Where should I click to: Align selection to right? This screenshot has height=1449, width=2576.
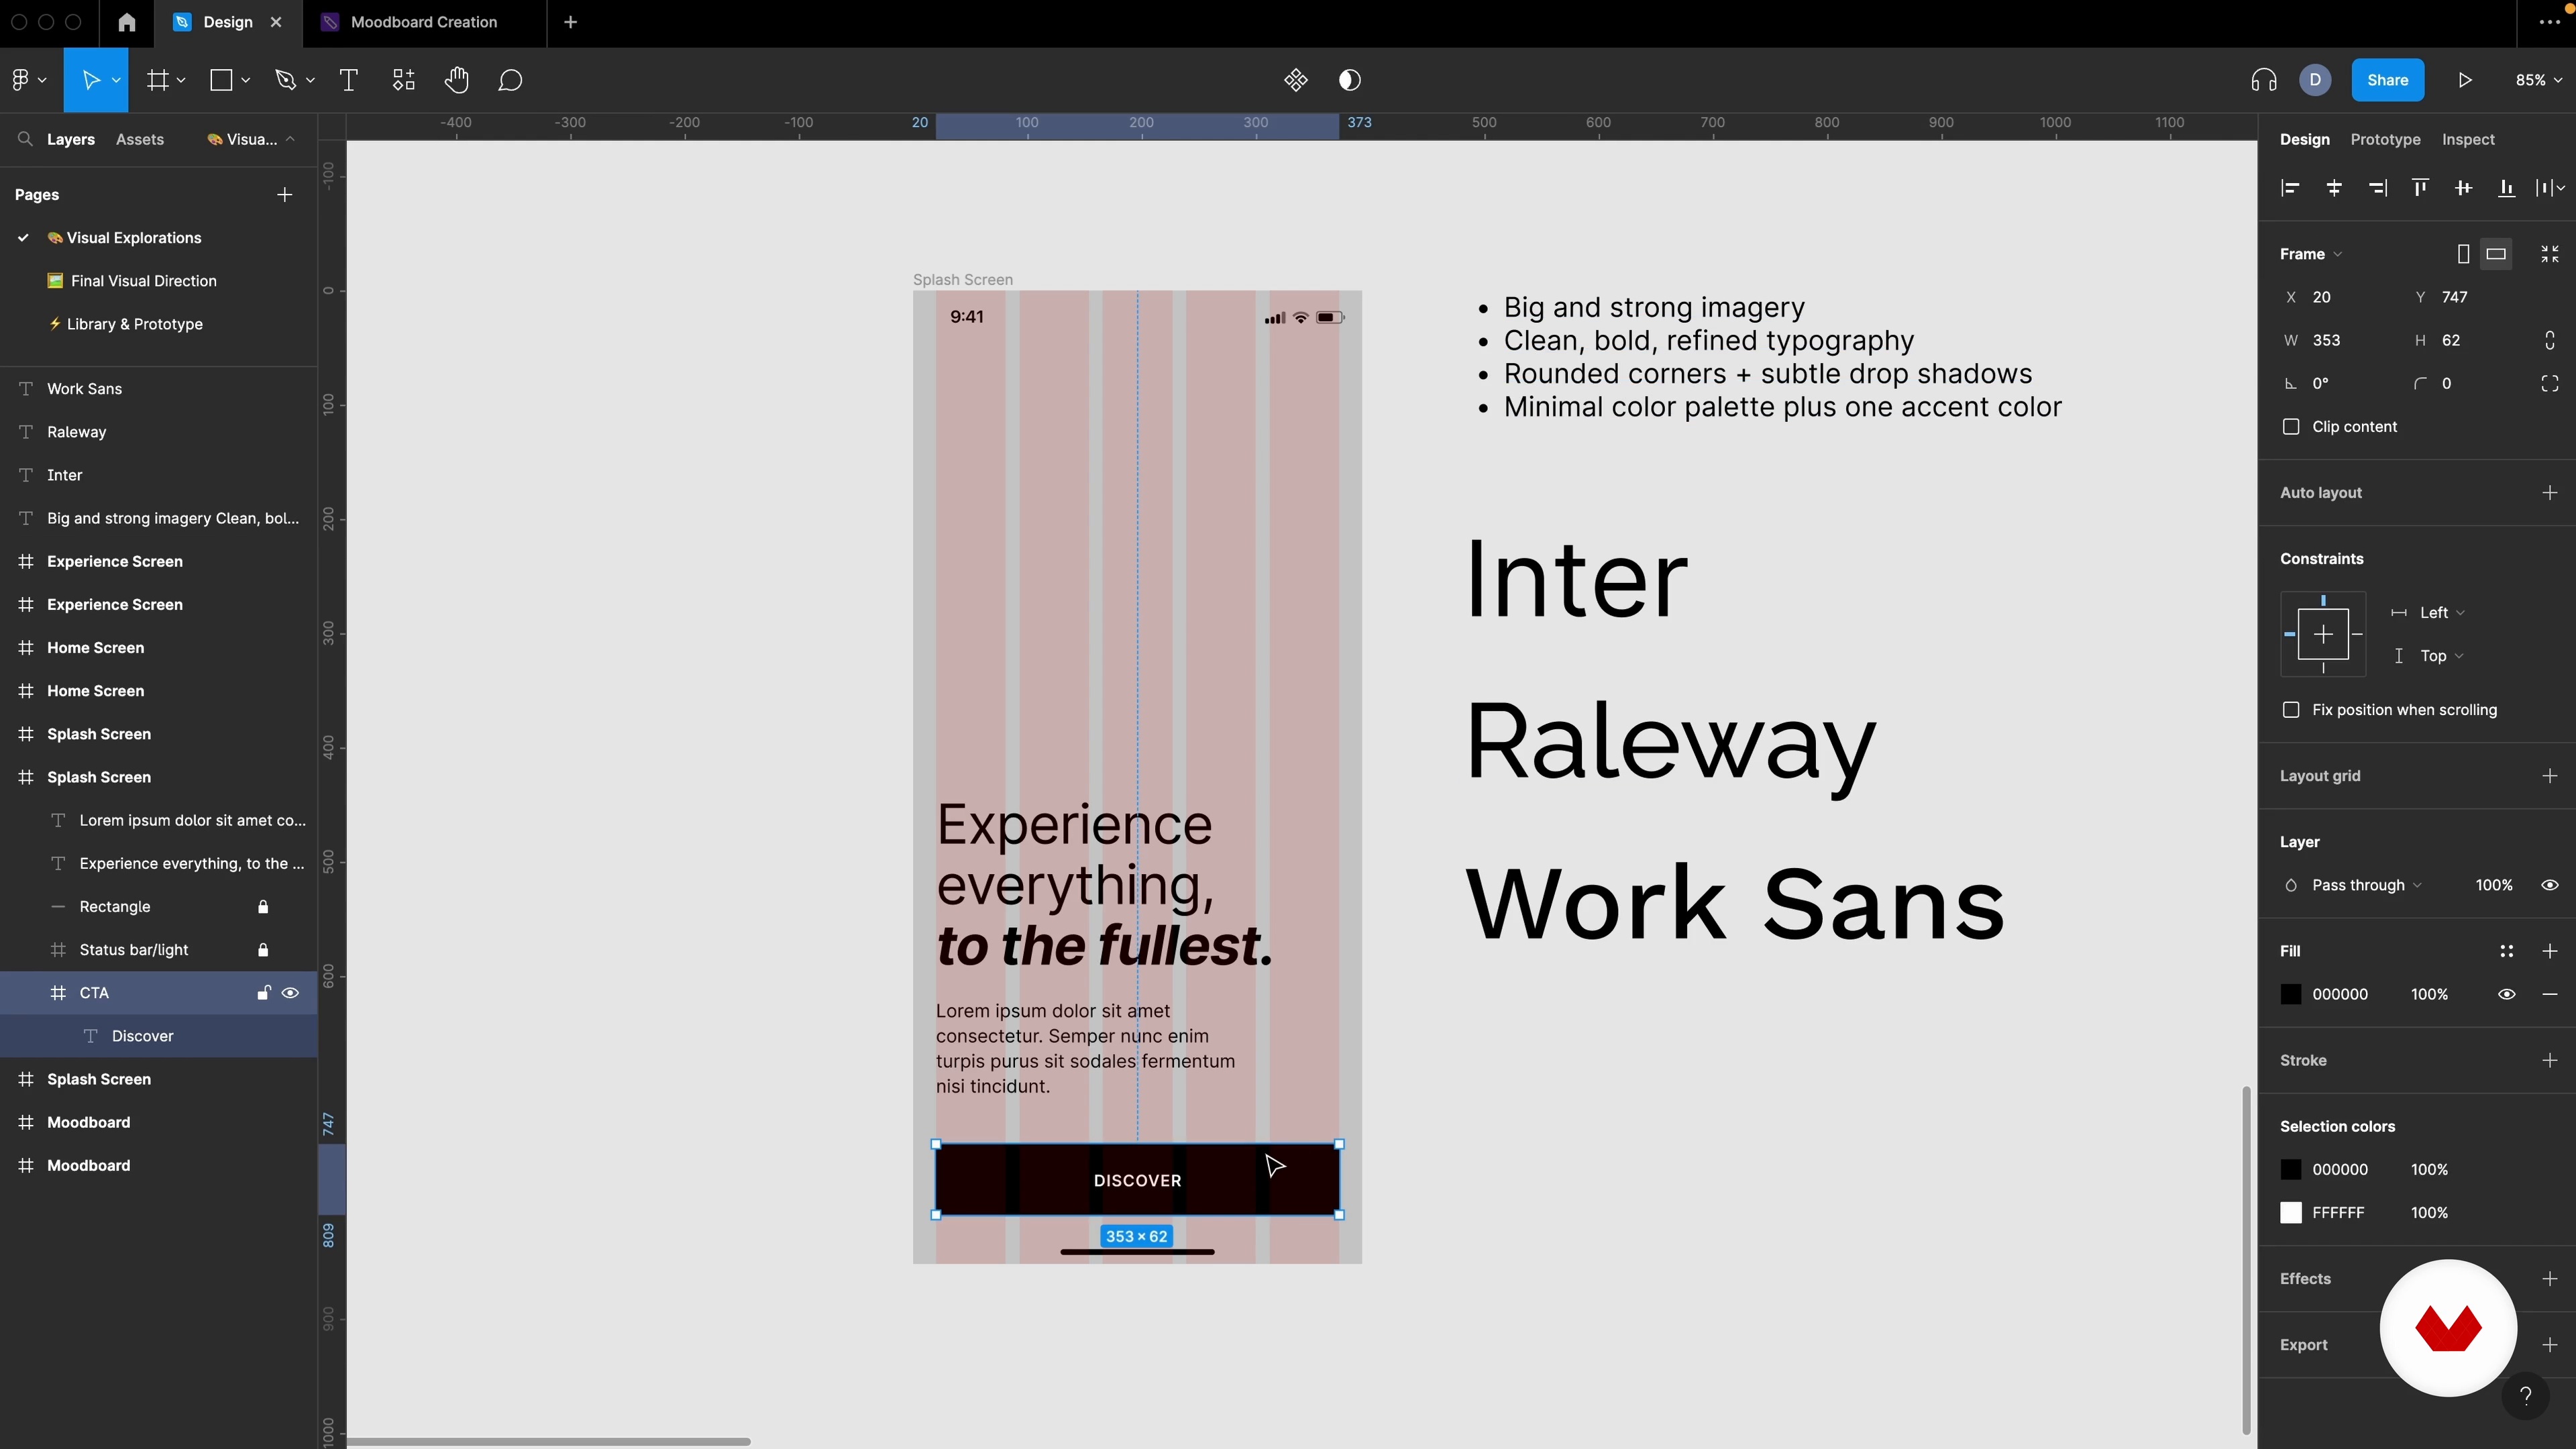tap(2378, 188)
